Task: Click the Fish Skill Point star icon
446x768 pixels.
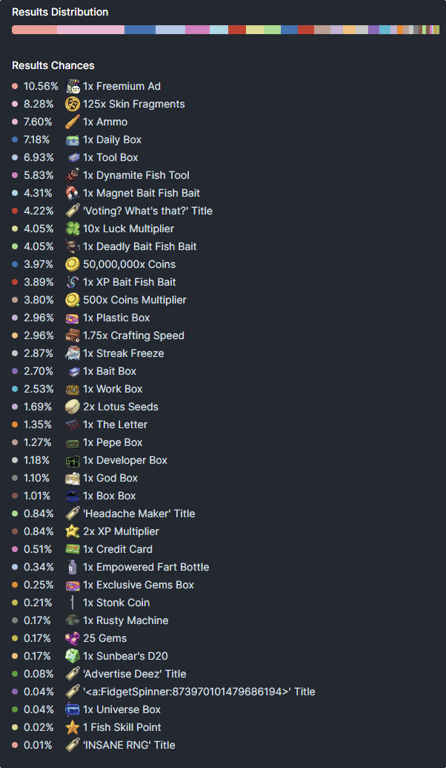Action: (72, 727)
